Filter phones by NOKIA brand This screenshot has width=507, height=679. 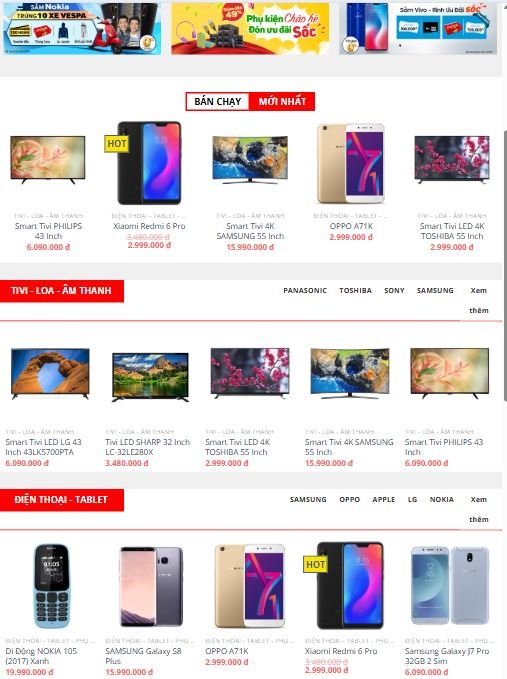tap(442, 499)
